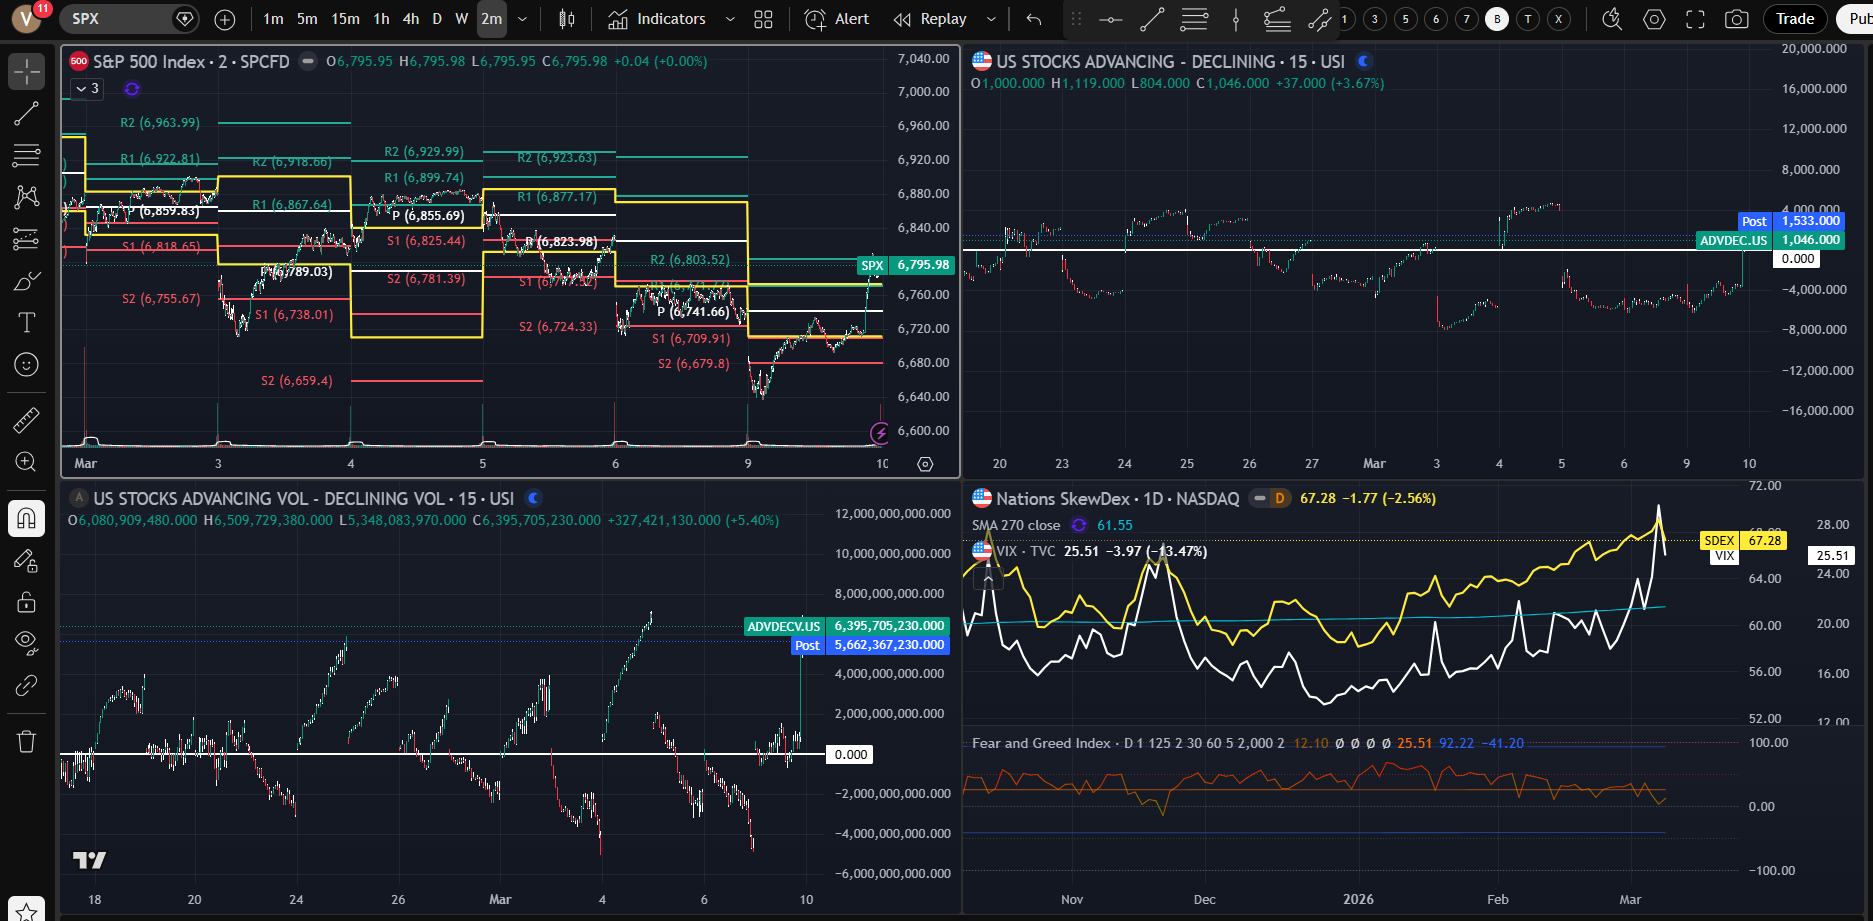Toggle lock all drawings
Viewport: 1873px width, 921px height.
[26, 602]
